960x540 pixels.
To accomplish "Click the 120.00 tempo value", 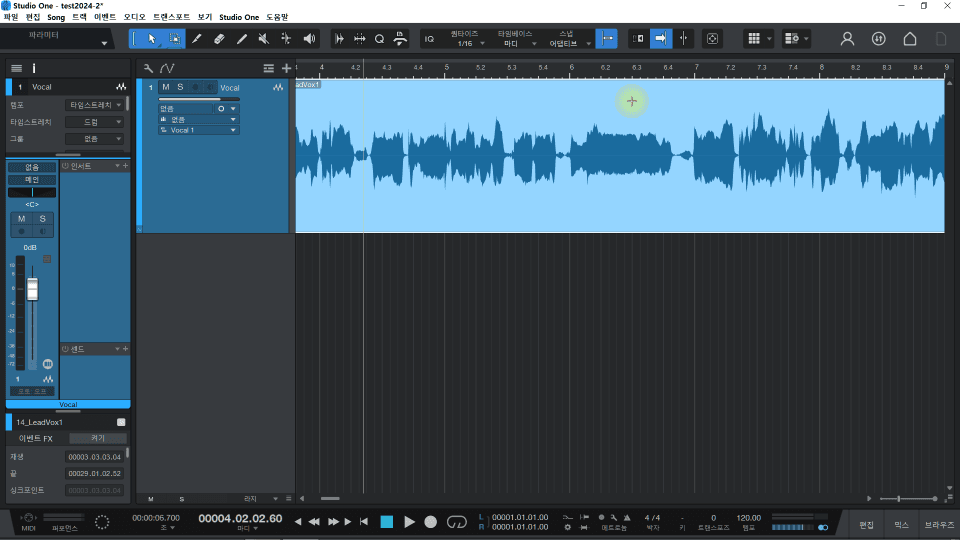I will 748,518.
